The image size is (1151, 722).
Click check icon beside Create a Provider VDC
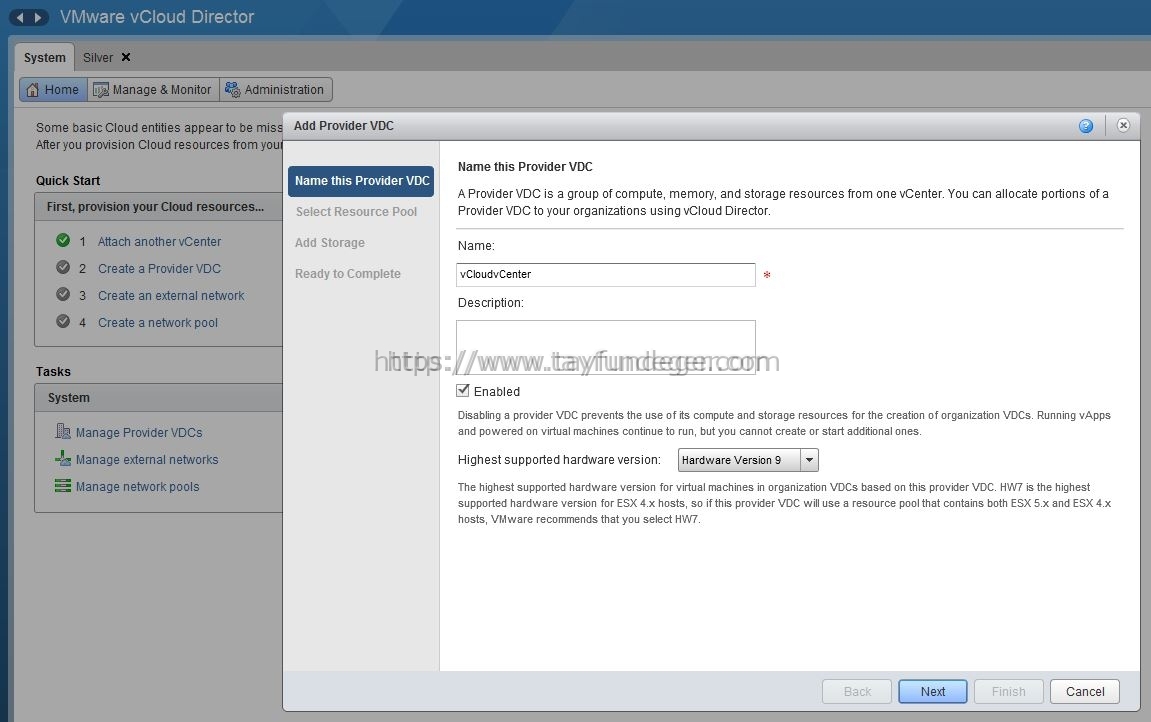coord(63,267)
